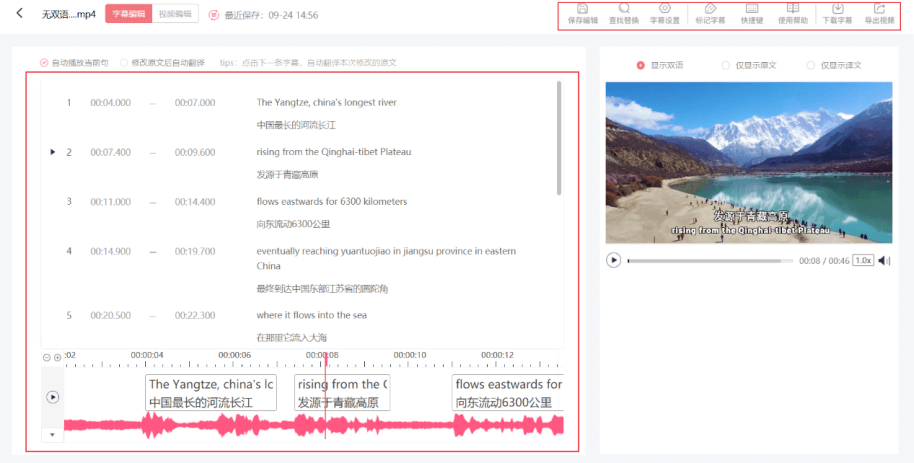
Task: Play the video in preview player
Action: tap(614, 260)
